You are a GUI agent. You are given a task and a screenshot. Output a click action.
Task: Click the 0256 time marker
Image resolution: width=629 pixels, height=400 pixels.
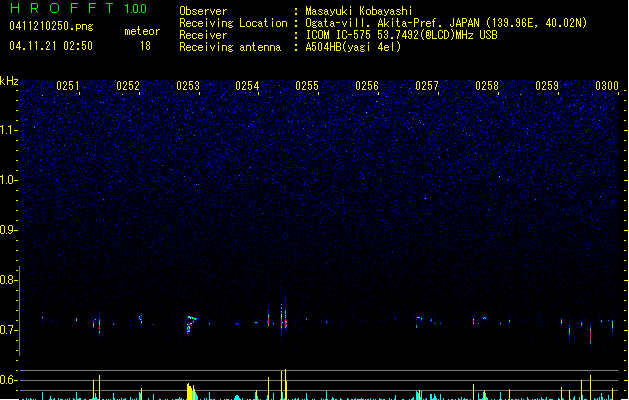pyautogui.click(x=367, y=86)
